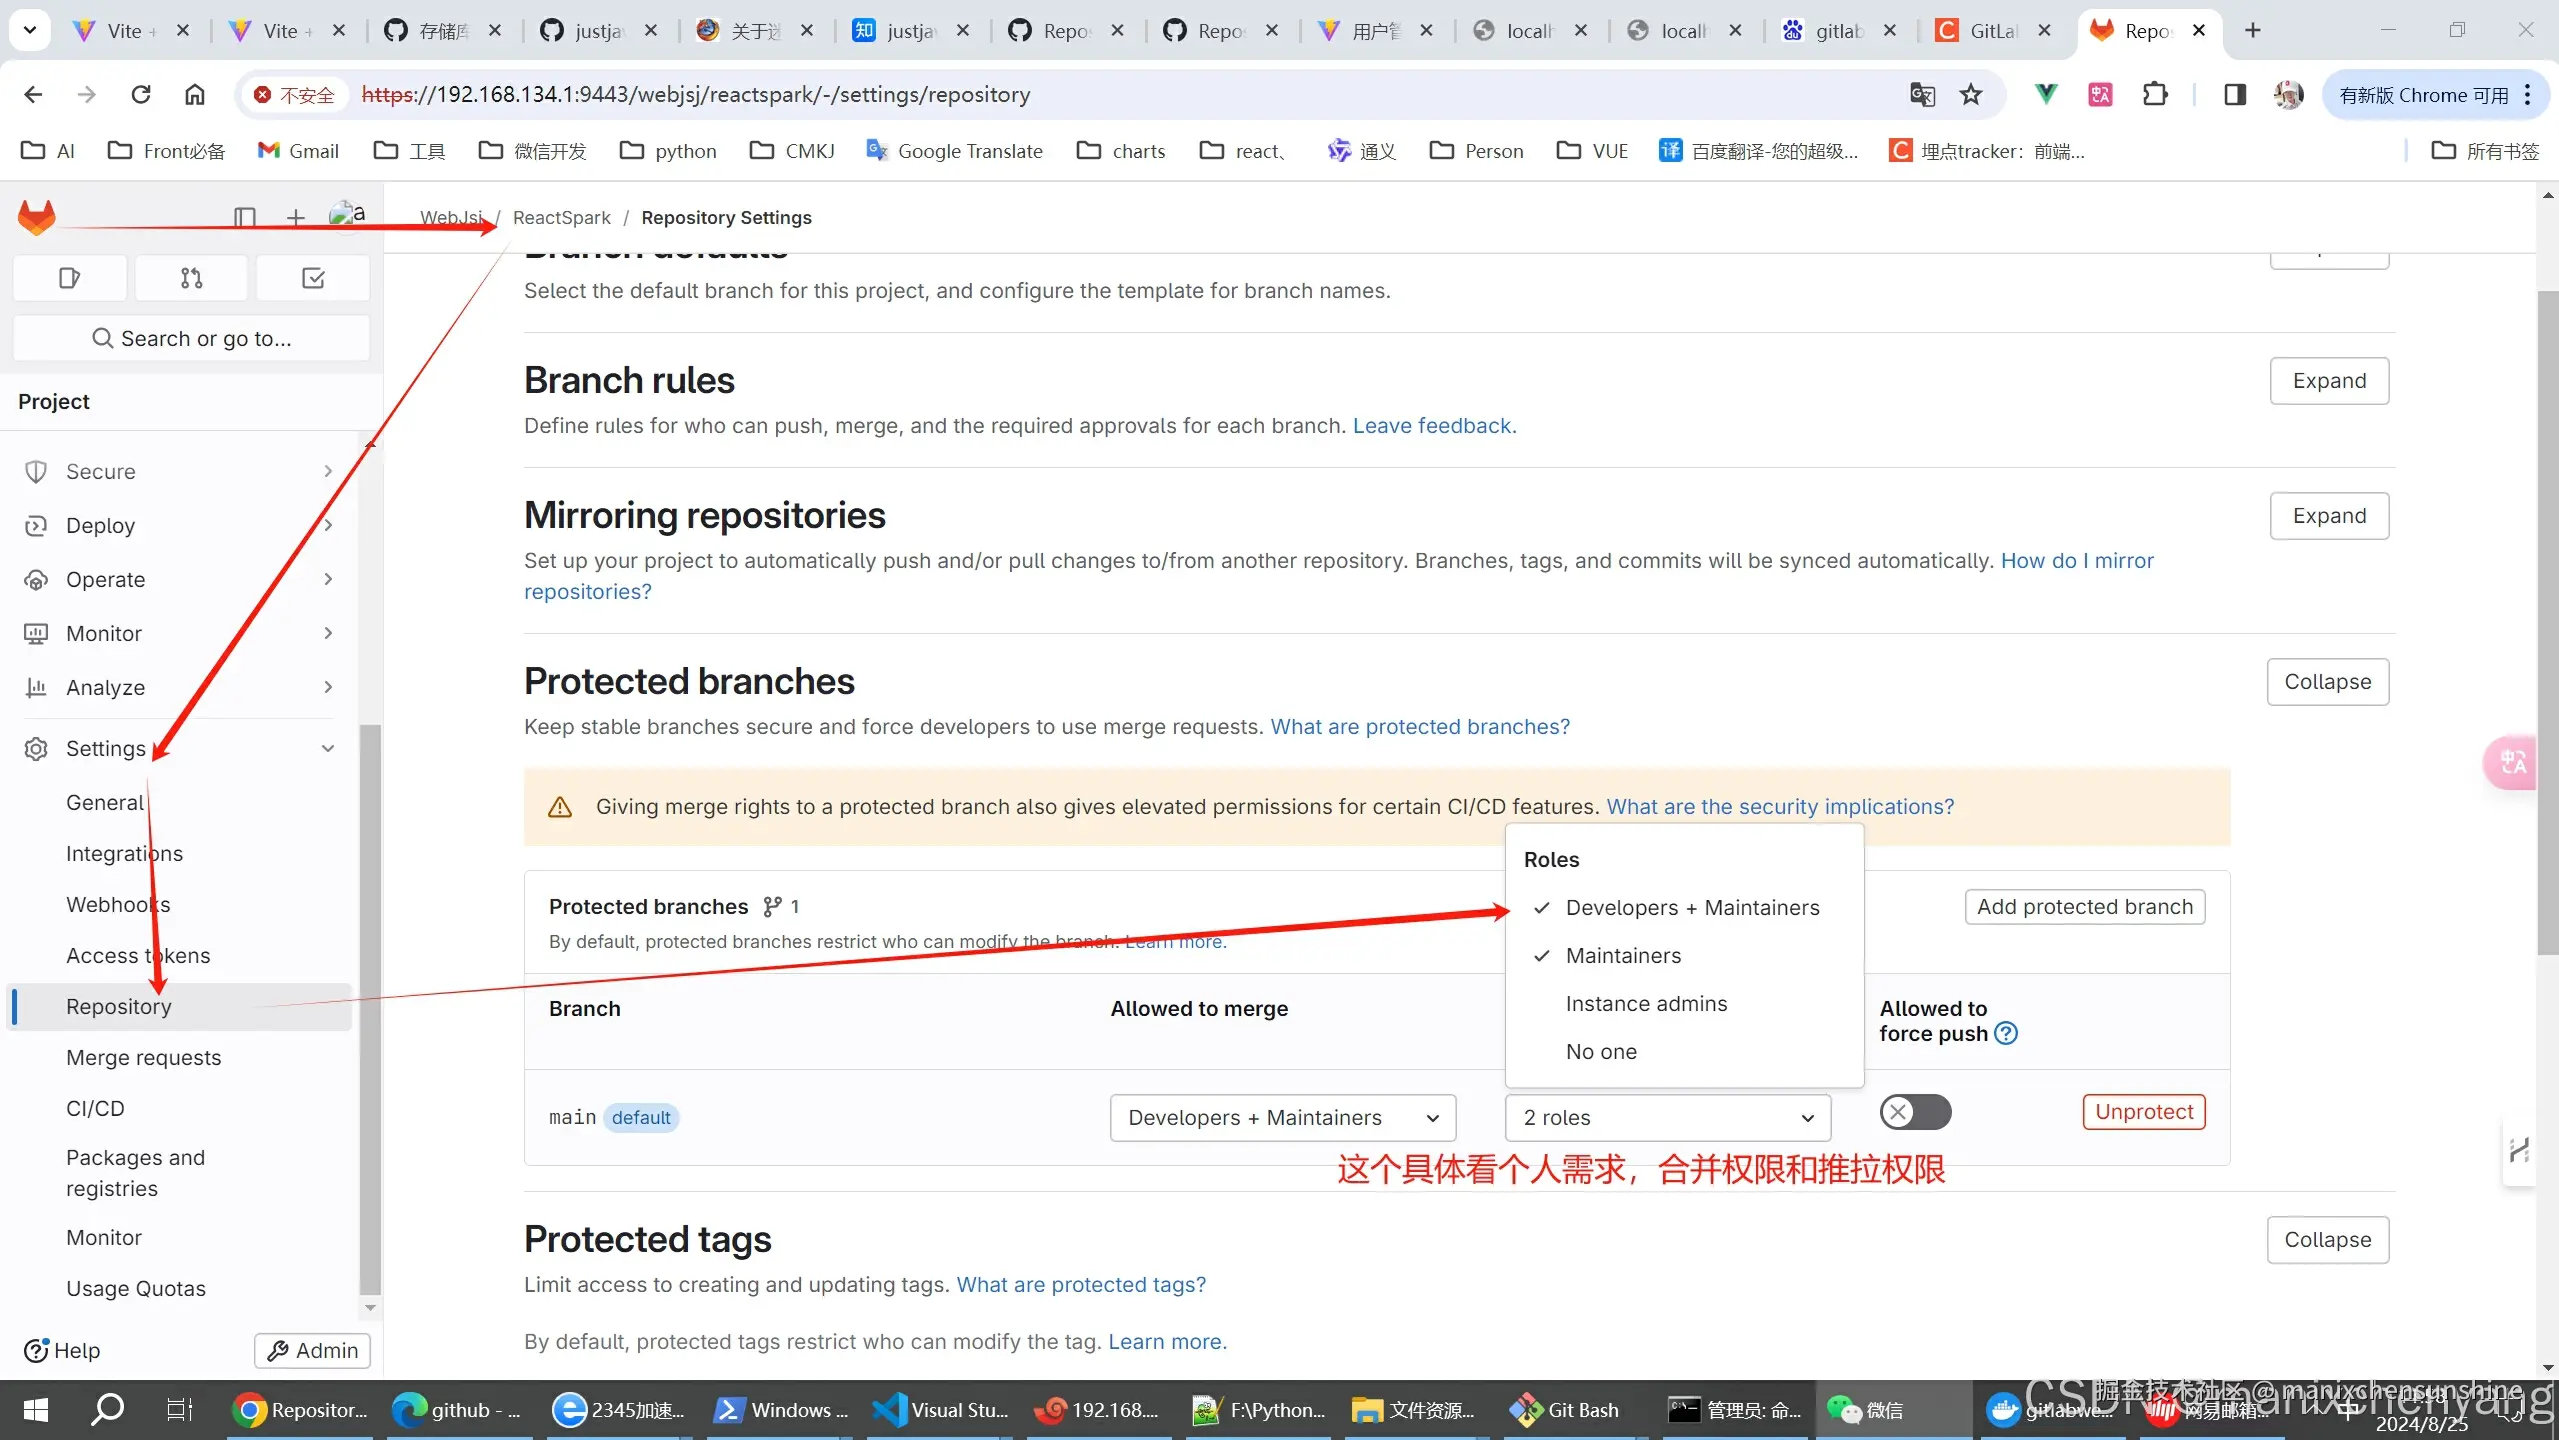Select No one from the Roles menu
This screenshot has height=1440, width=2559.
(x=1600, y=1051)
